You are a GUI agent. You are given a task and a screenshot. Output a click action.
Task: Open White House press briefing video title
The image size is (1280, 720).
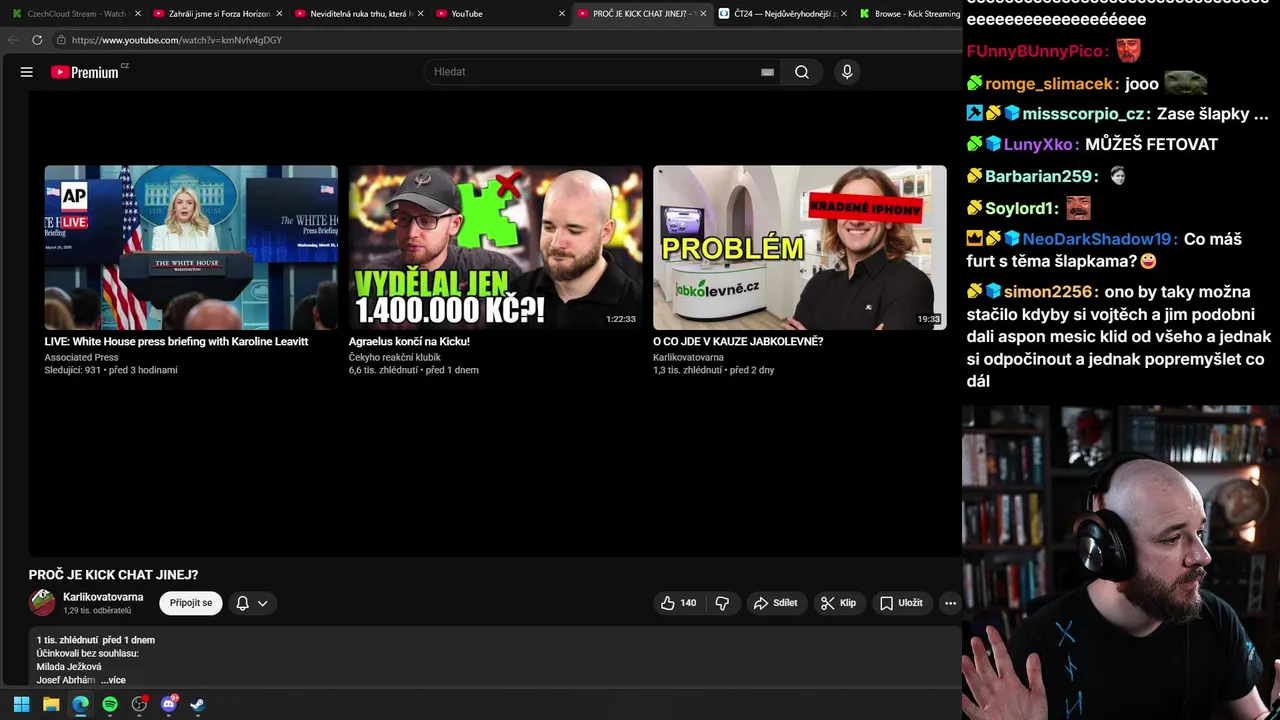pyautogui.click(x=176, y=342)
